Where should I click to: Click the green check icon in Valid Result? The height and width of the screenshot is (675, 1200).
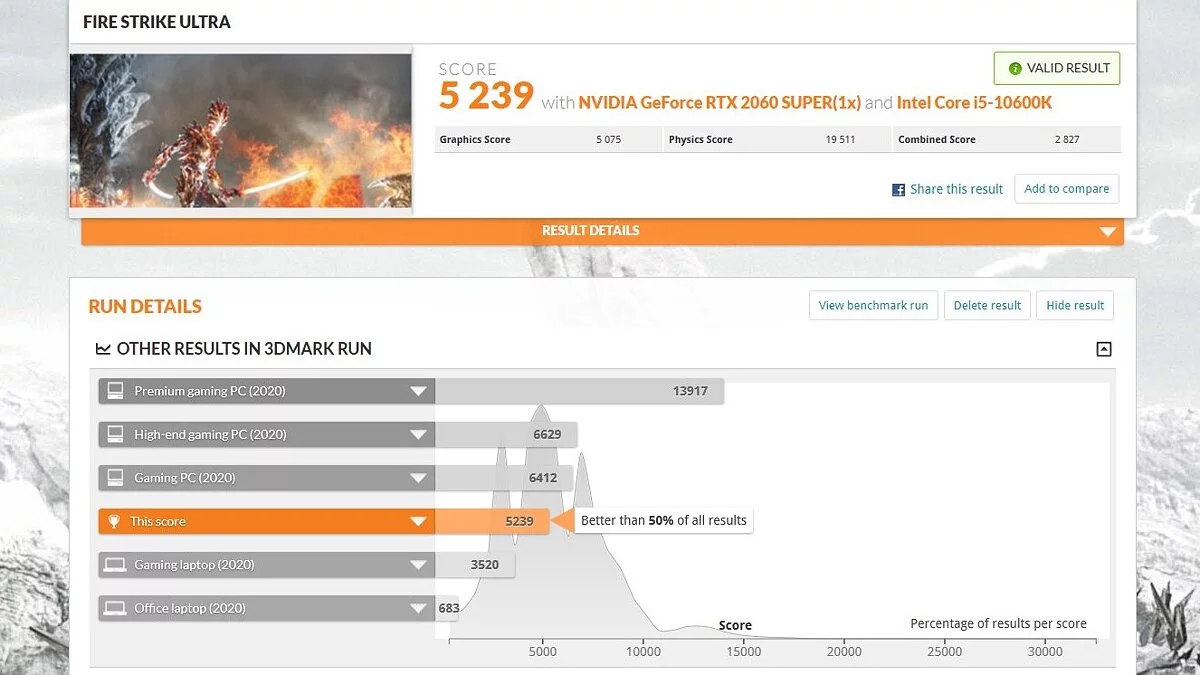[1015, 68]
